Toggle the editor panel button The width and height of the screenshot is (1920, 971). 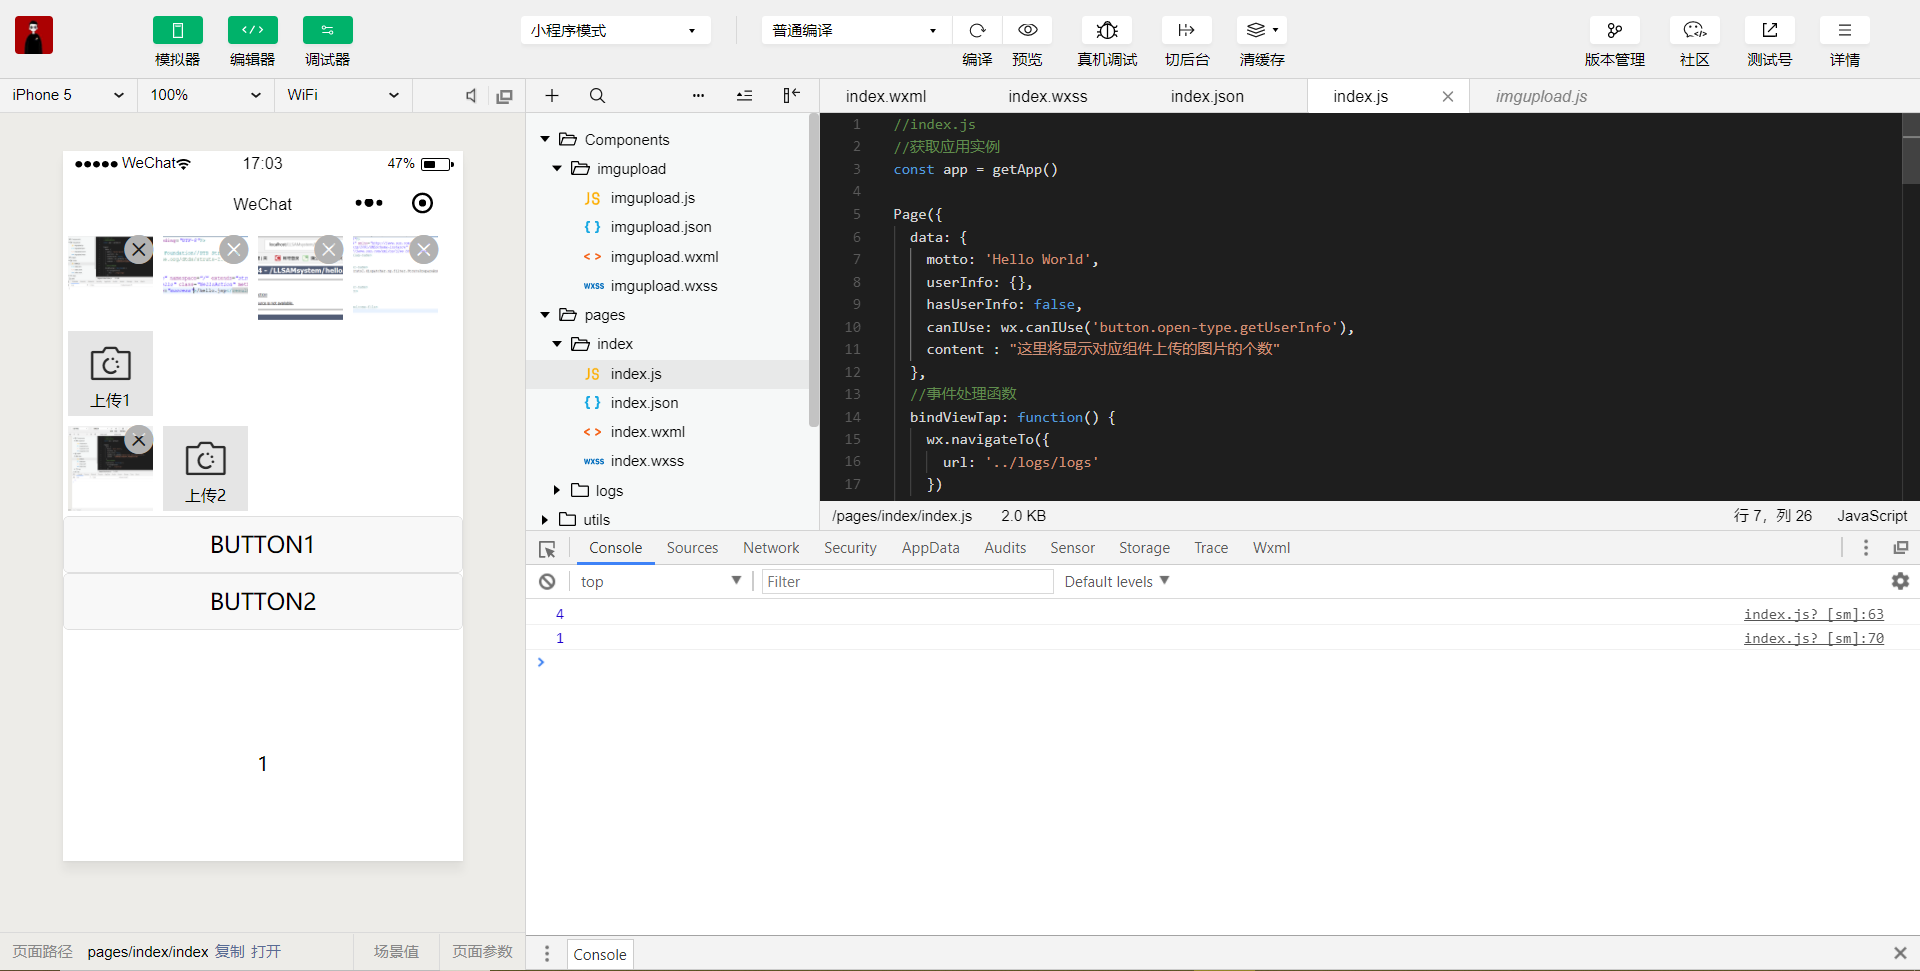[252, 30]
